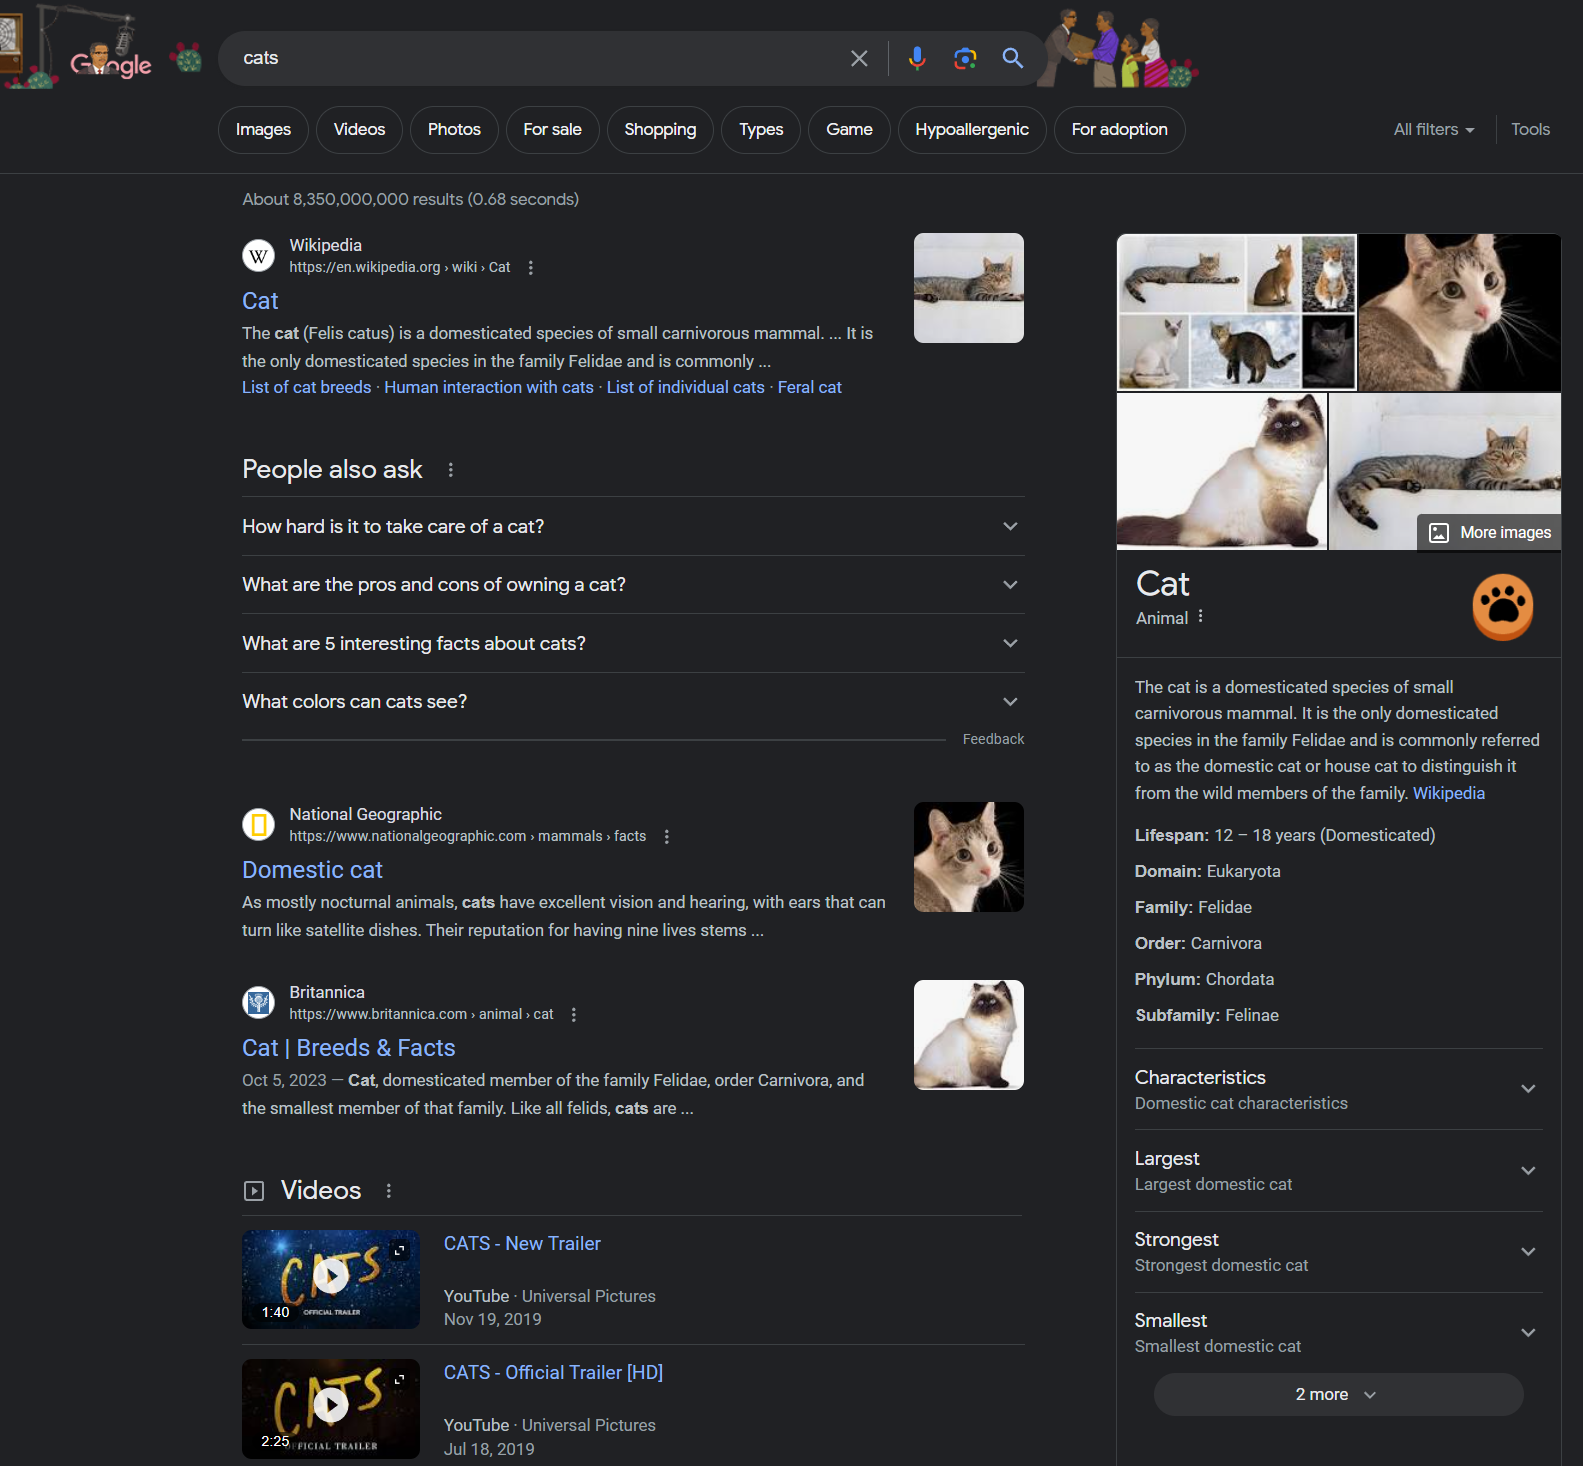1583x1466 pixels.
Task: Click the orange paw print icon
Action: (x=1503, y=606)
